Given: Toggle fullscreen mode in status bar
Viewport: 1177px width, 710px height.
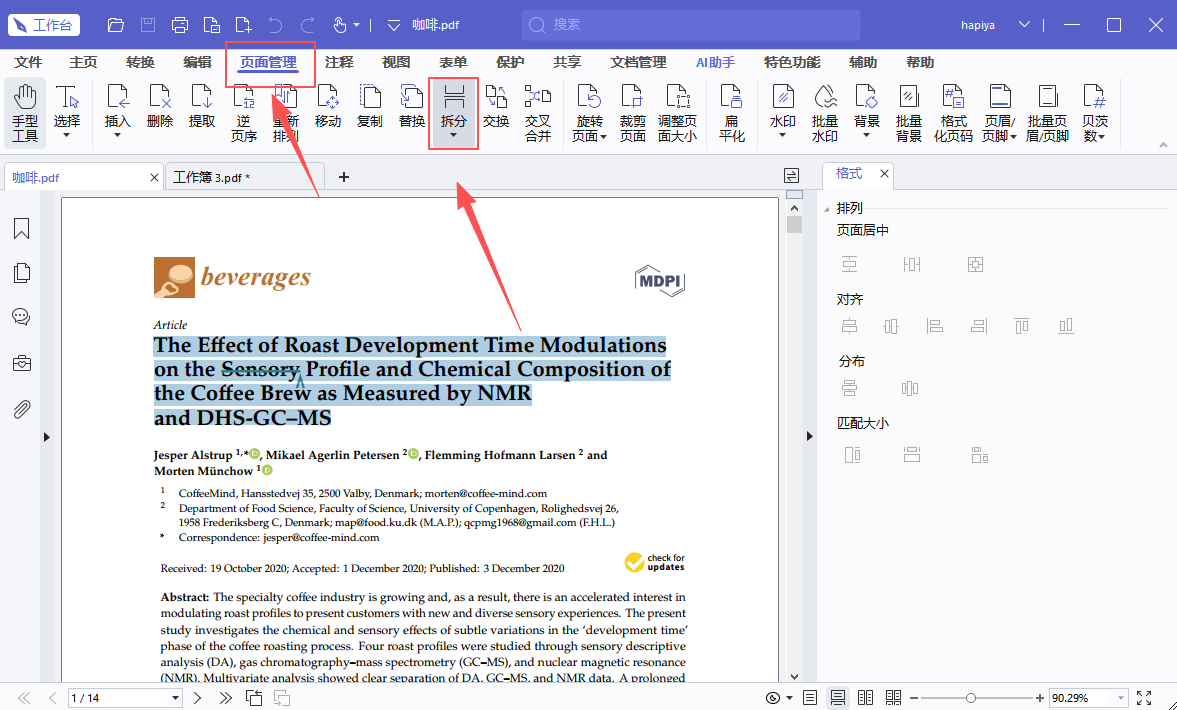Looking at the screenshot, I should tap(1144, 698).
